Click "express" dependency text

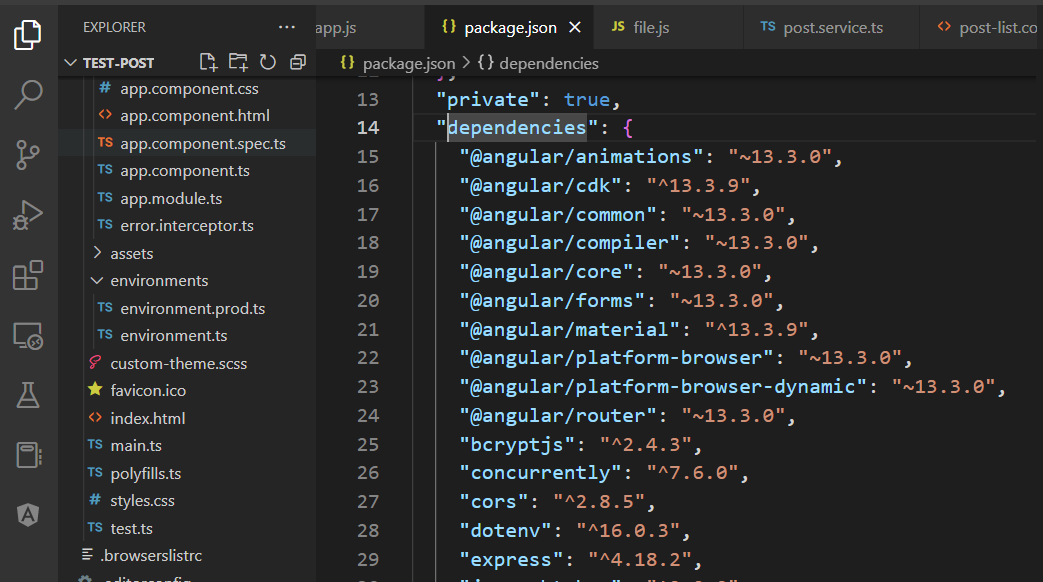511,560
